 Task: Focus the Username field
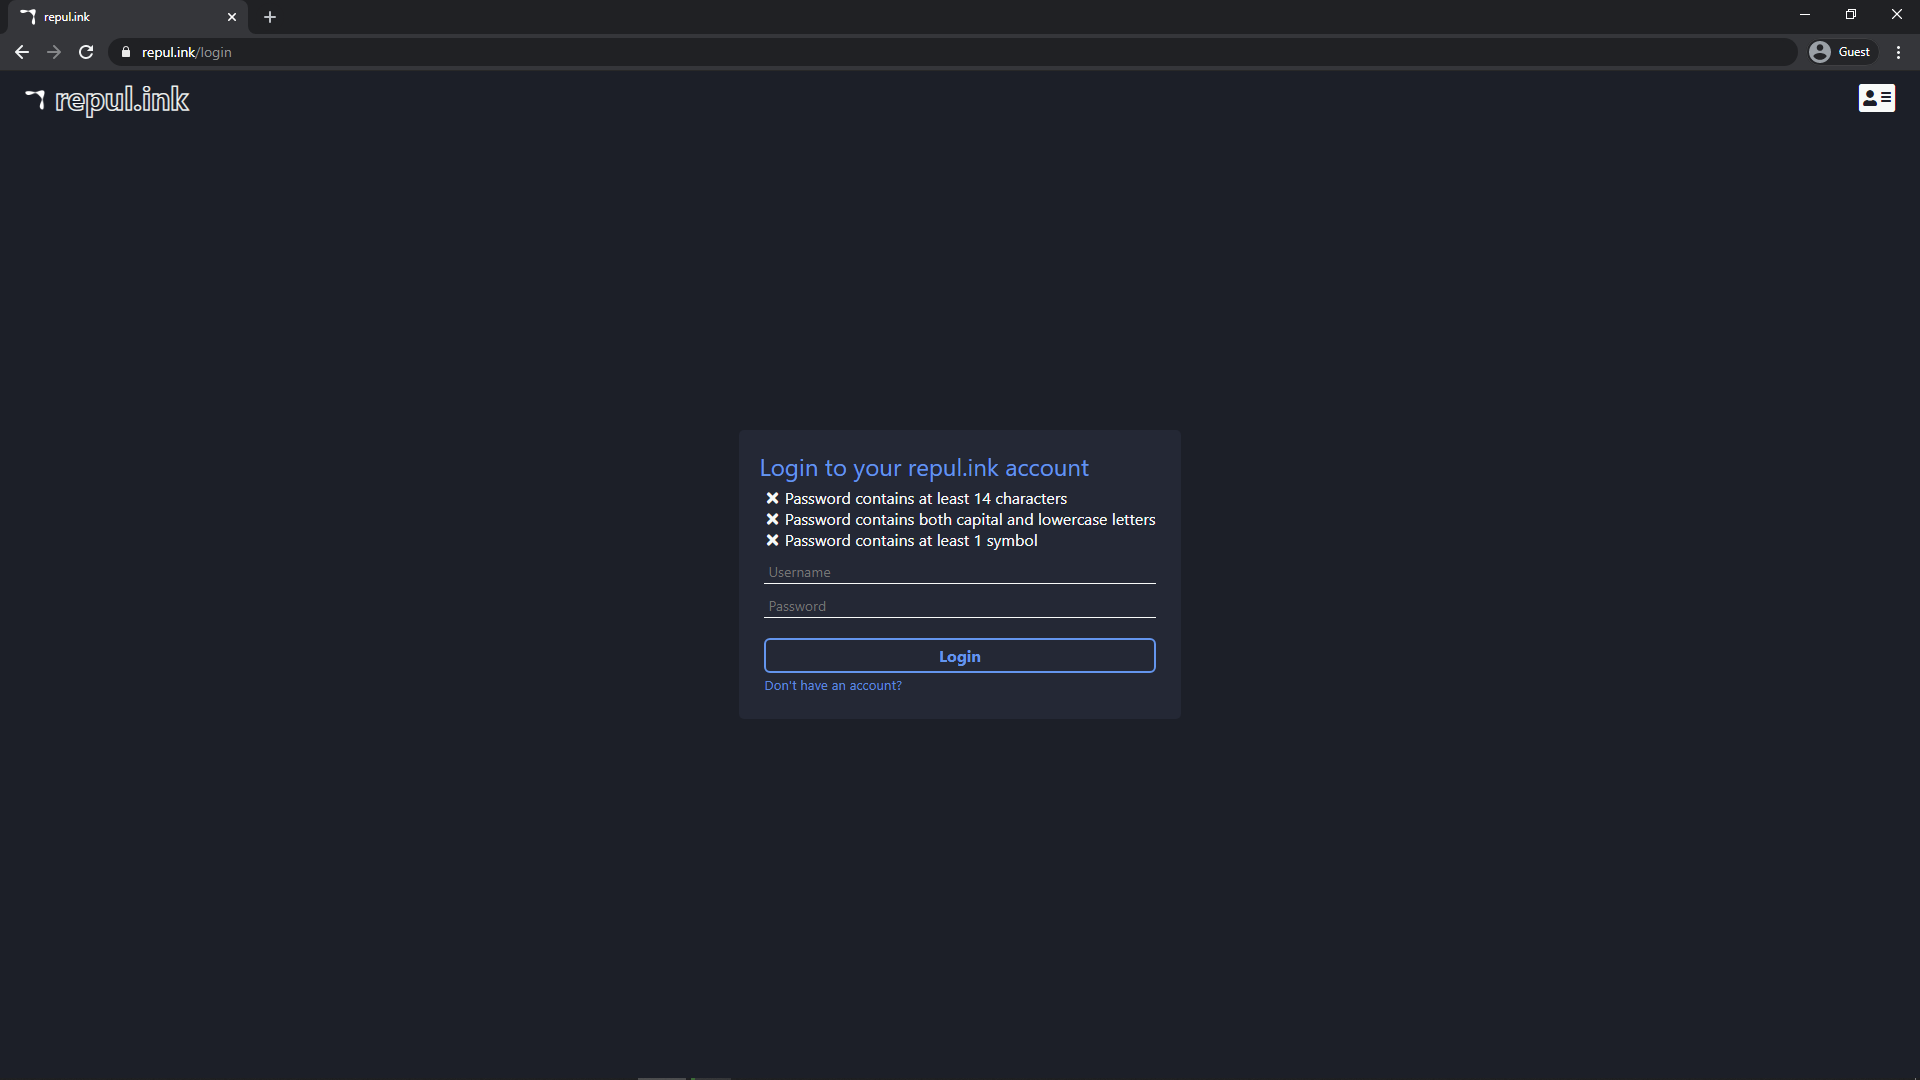pos(959,573)
